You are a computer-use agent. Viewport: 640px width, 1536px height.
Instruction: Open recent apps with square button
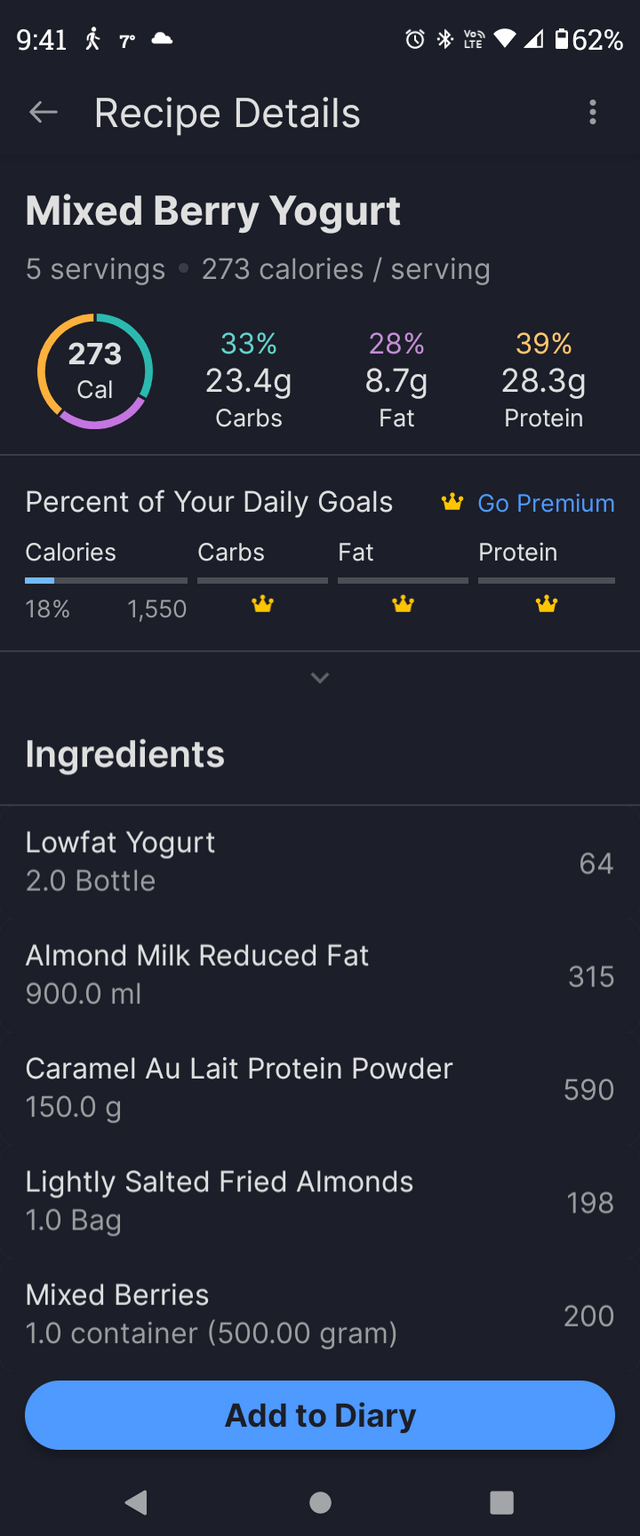[x=502, y=1502]
